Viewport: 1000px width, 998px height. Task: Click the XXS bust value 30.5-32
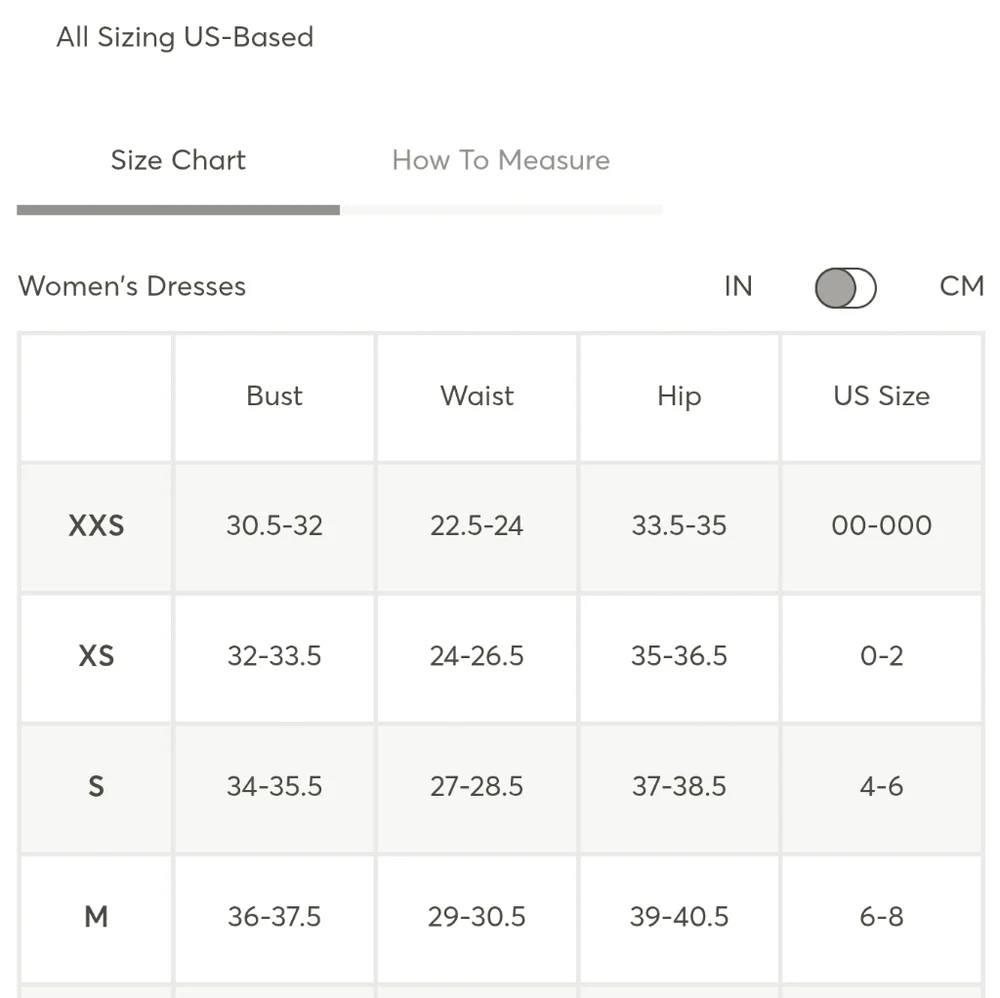[274, 526]
